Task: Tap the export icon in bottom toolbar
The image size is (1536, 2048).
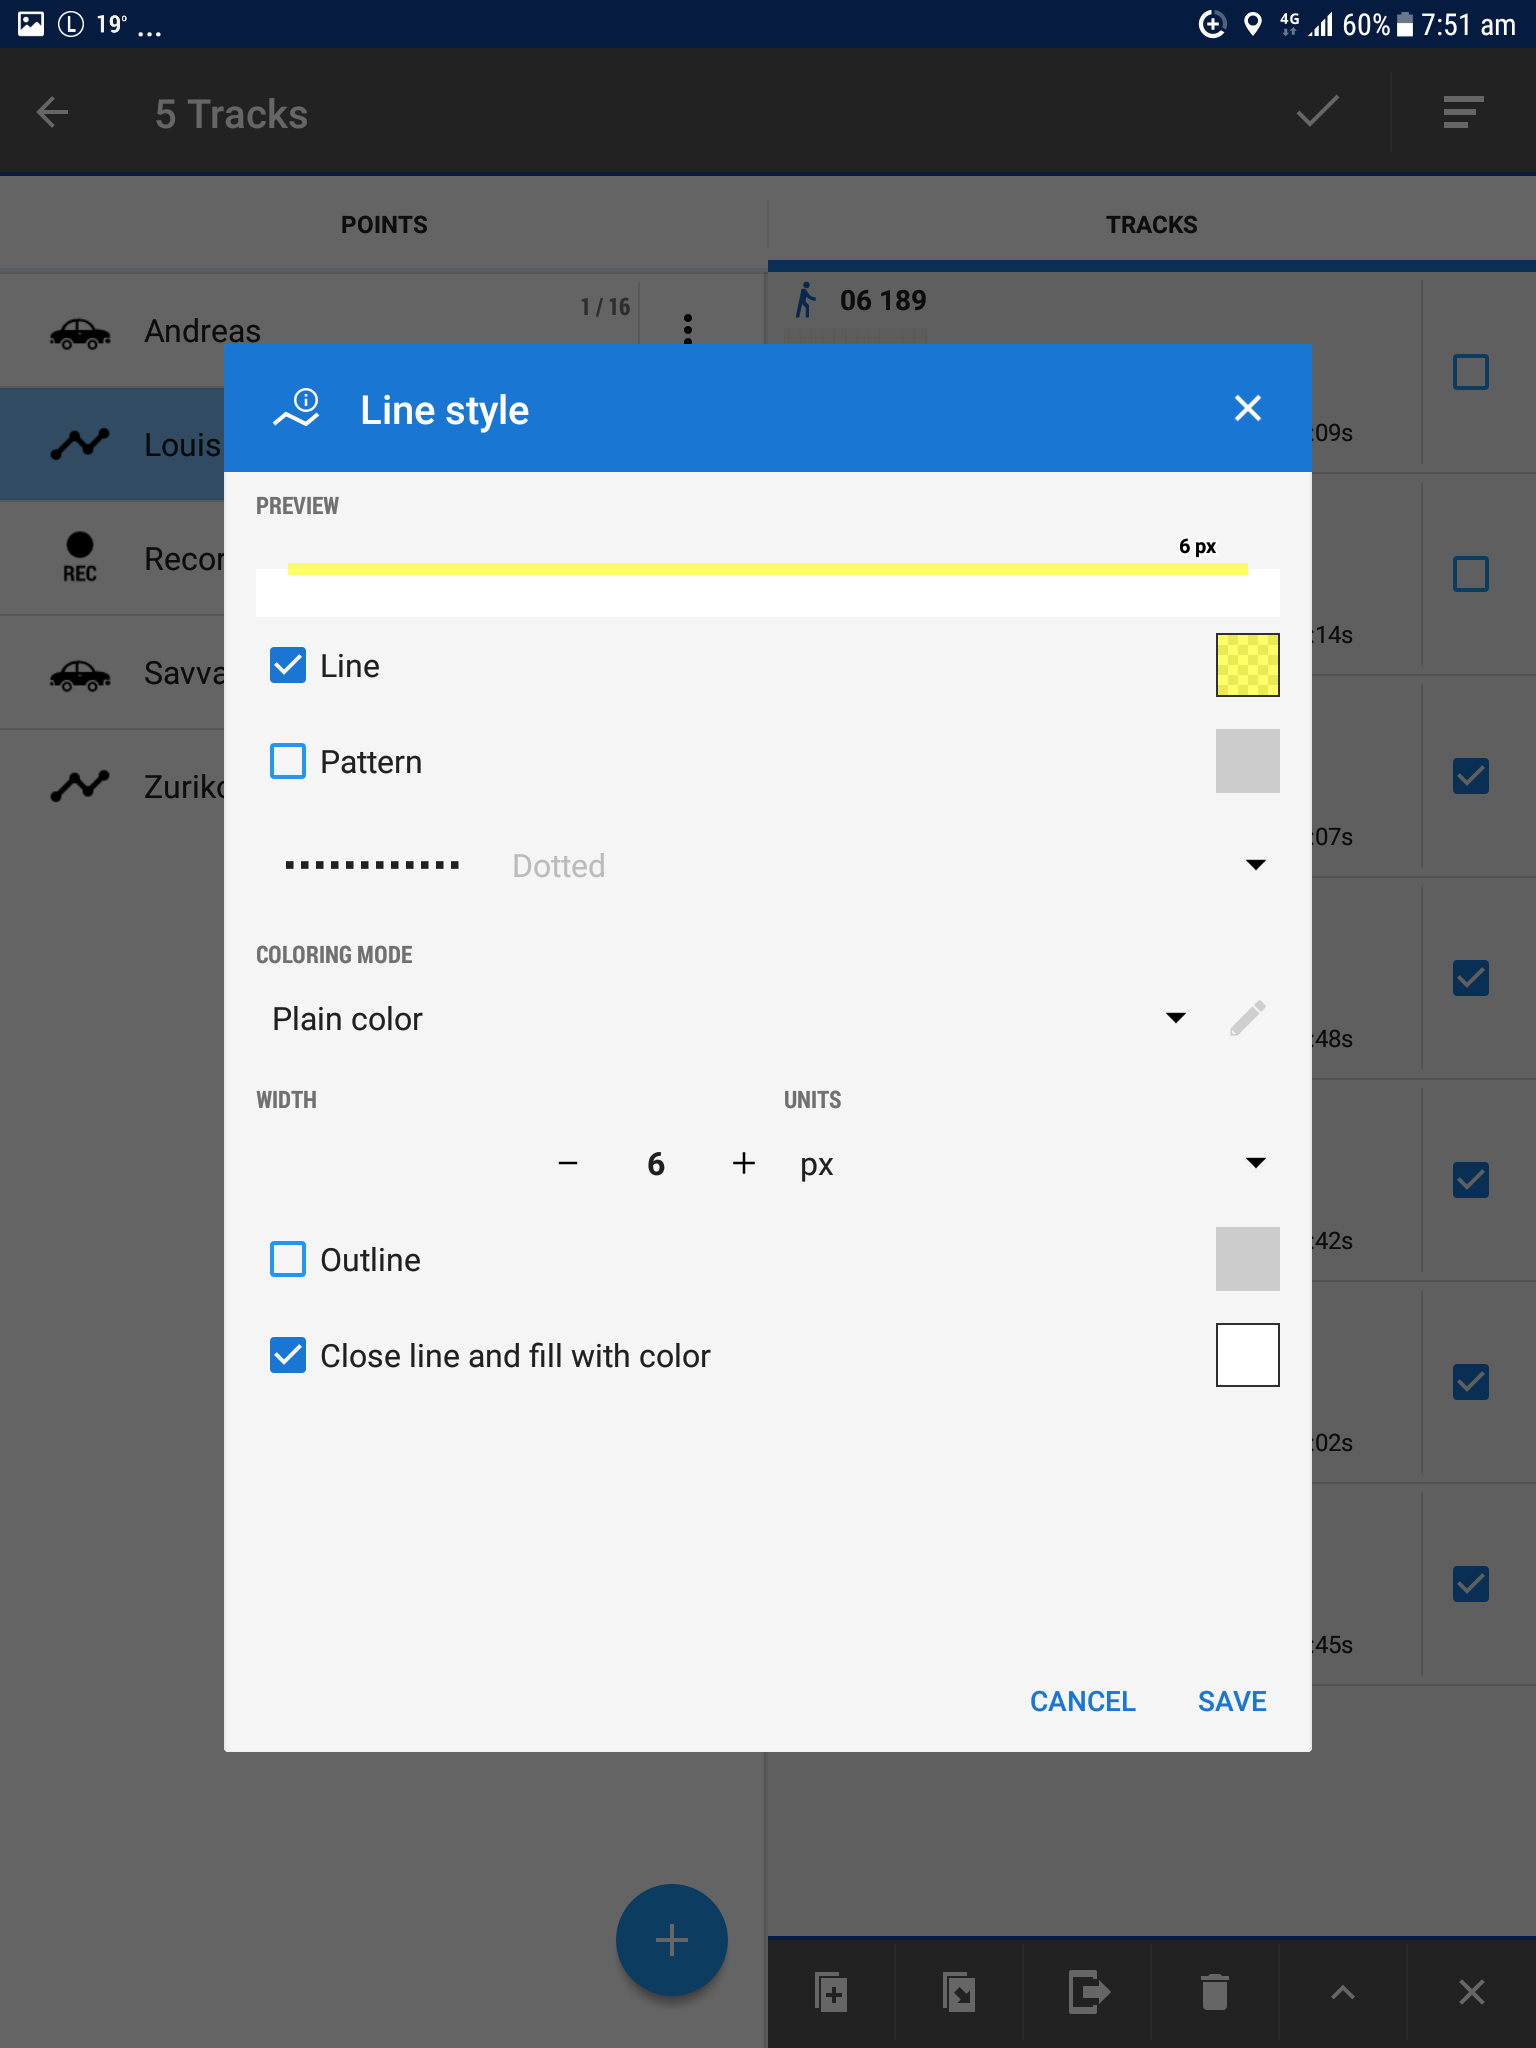Action: (1087, 1991)
